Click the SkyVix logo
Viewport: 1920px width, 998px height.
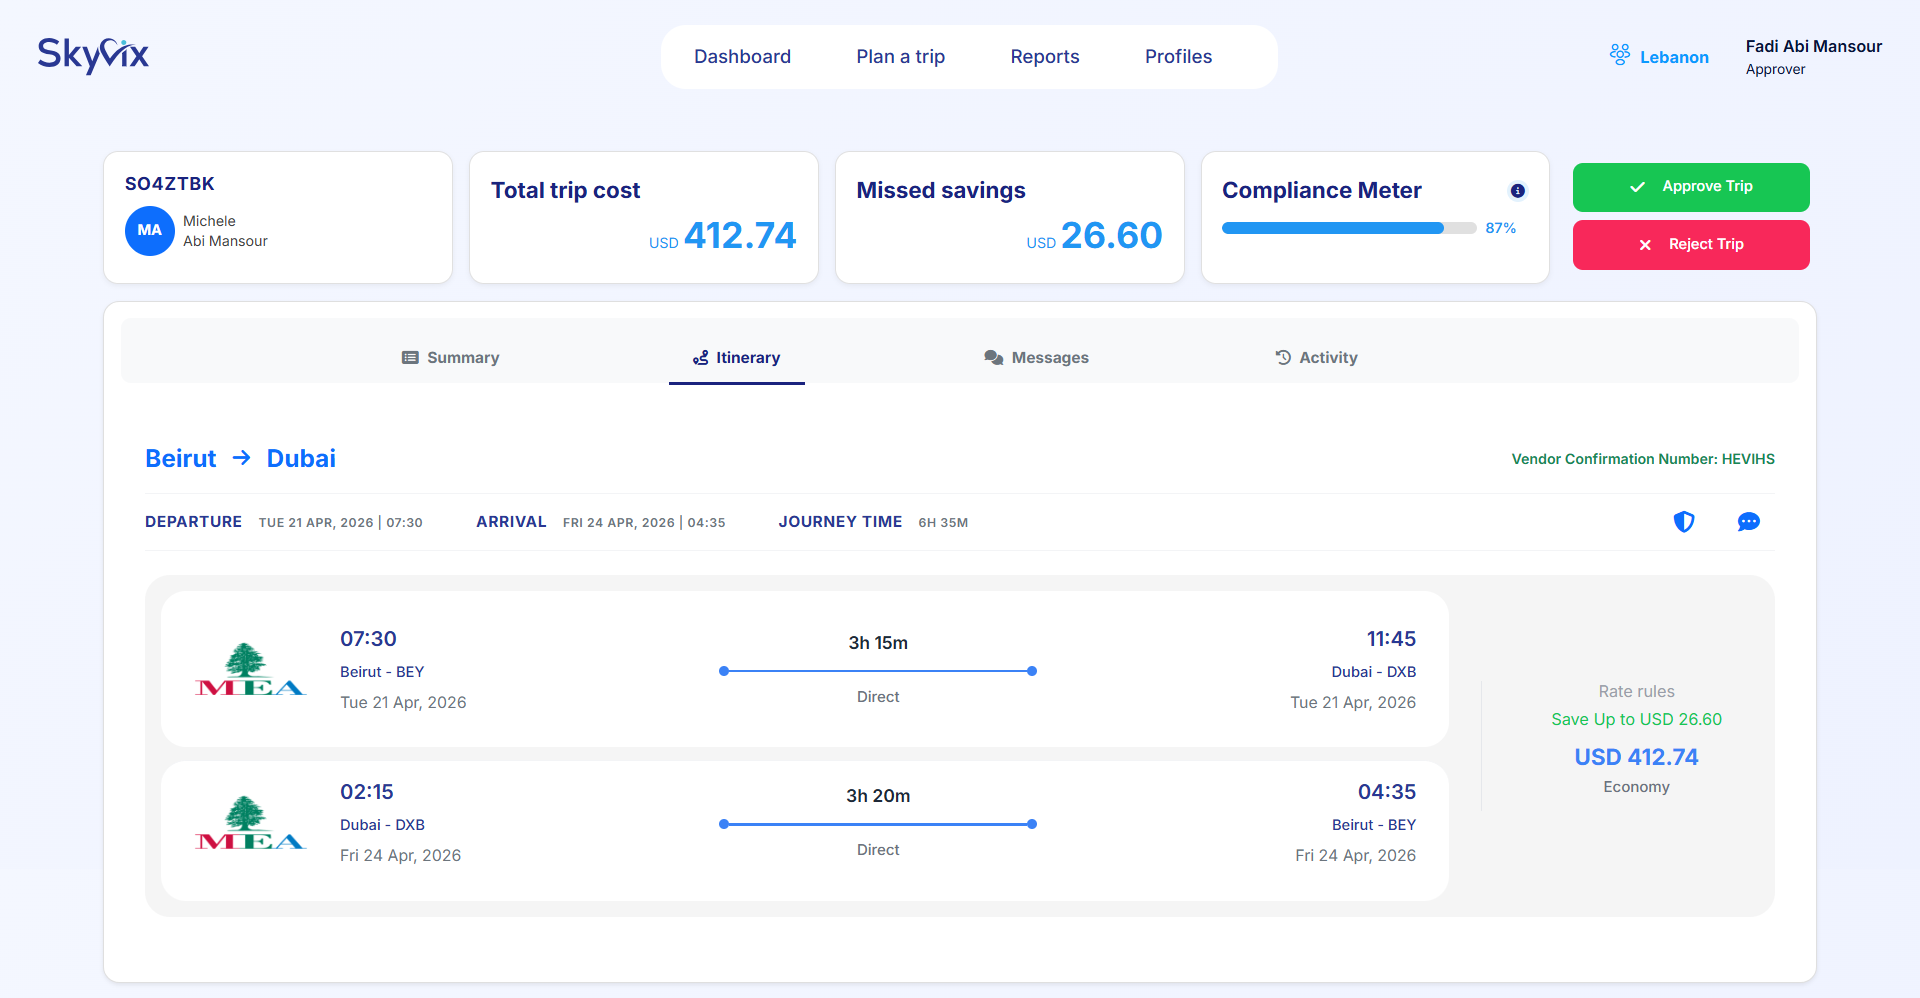point(93,55)
